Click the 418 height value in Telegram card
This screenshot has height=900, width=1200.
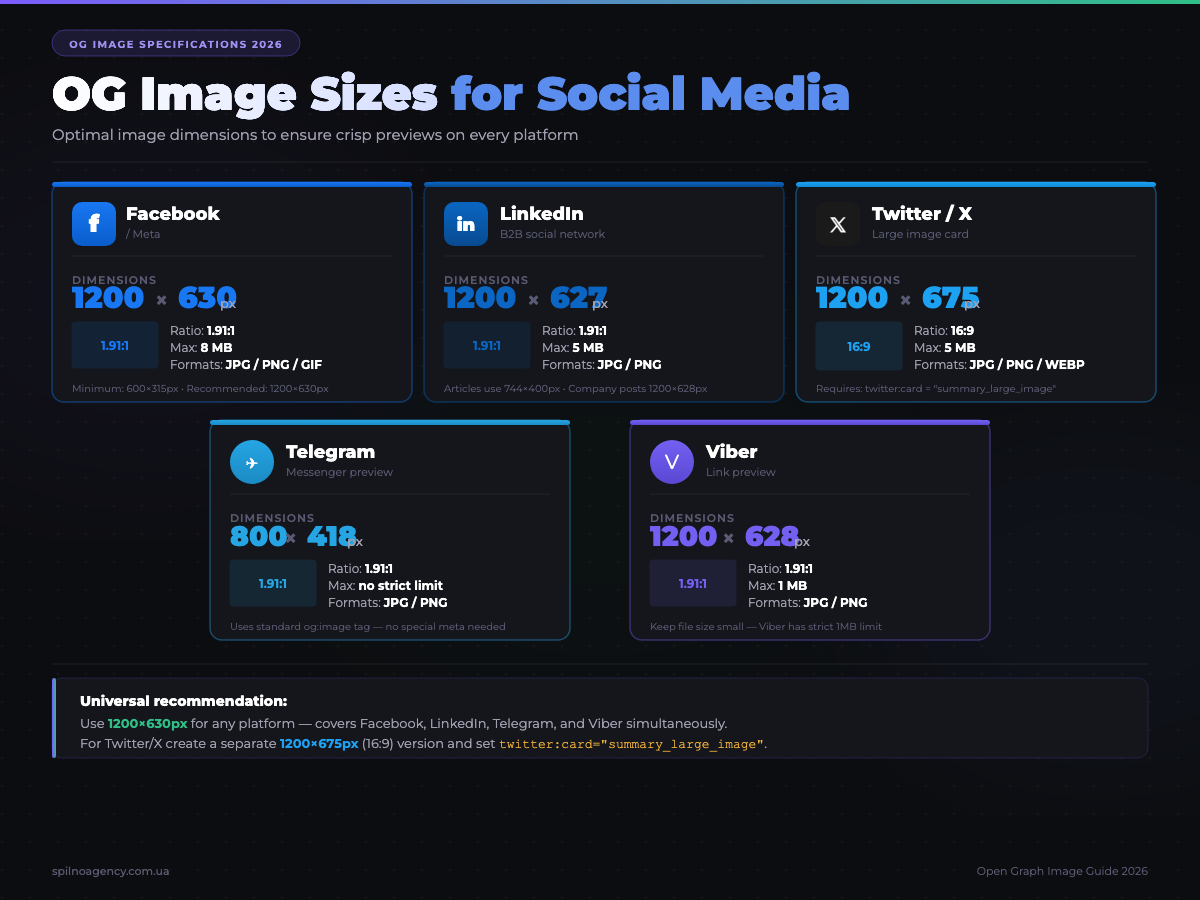pyautogui.click(x=332, y=536)
